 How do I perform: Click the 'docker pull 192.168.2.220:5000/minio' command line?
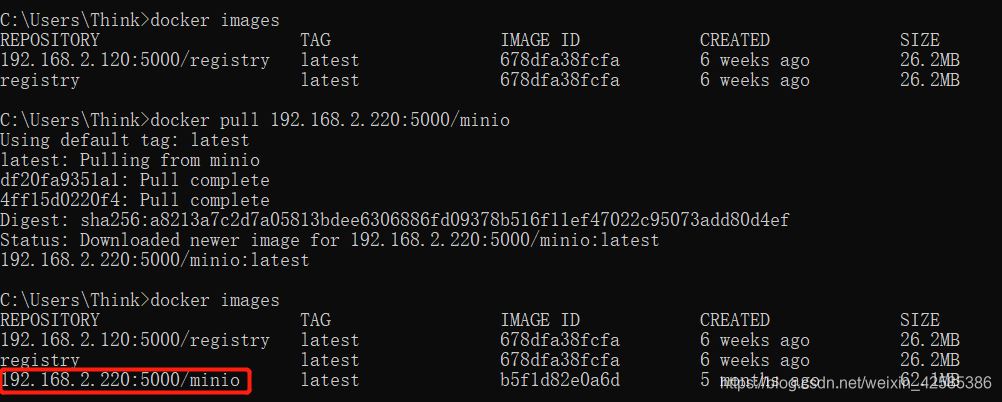(x=255, y=120)
